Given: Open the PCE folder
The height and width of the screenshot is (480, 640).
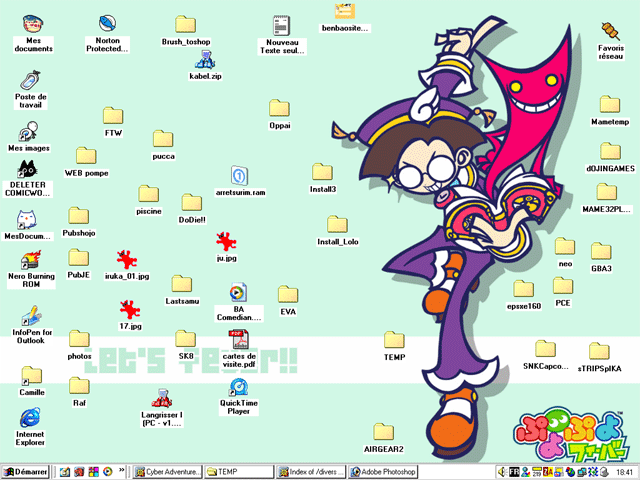Looking at the screenshot, I should coord(563,287).
